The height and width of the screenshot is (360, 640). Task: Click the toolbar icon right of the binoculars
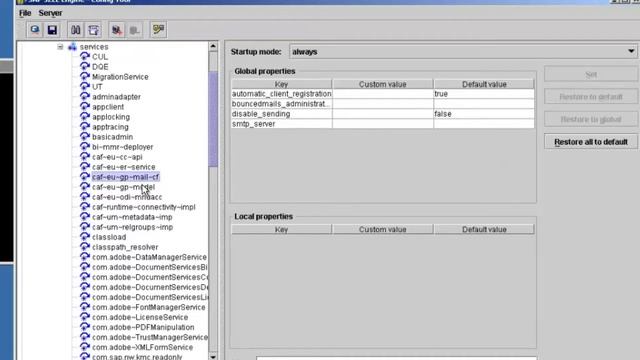[x=93, y=30]
